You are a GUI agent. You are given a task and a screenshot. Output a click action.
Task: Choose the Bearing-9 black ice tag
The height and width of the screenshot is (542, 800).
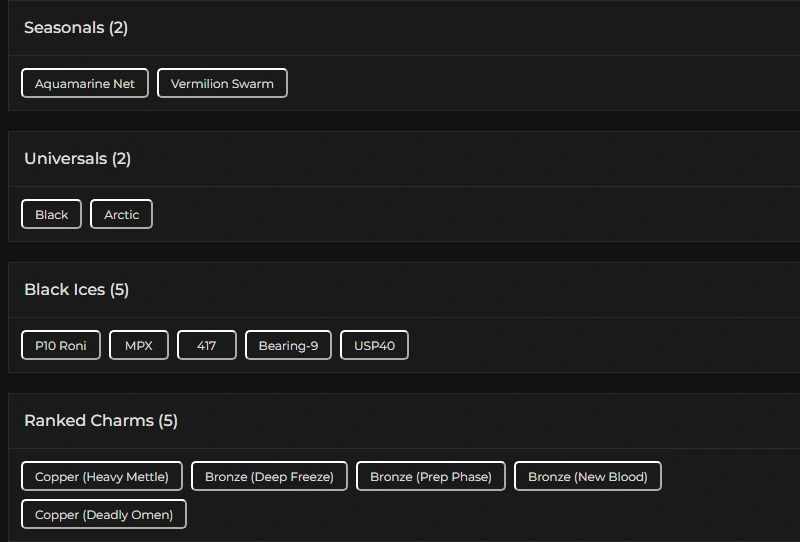[x=288, y=345]
